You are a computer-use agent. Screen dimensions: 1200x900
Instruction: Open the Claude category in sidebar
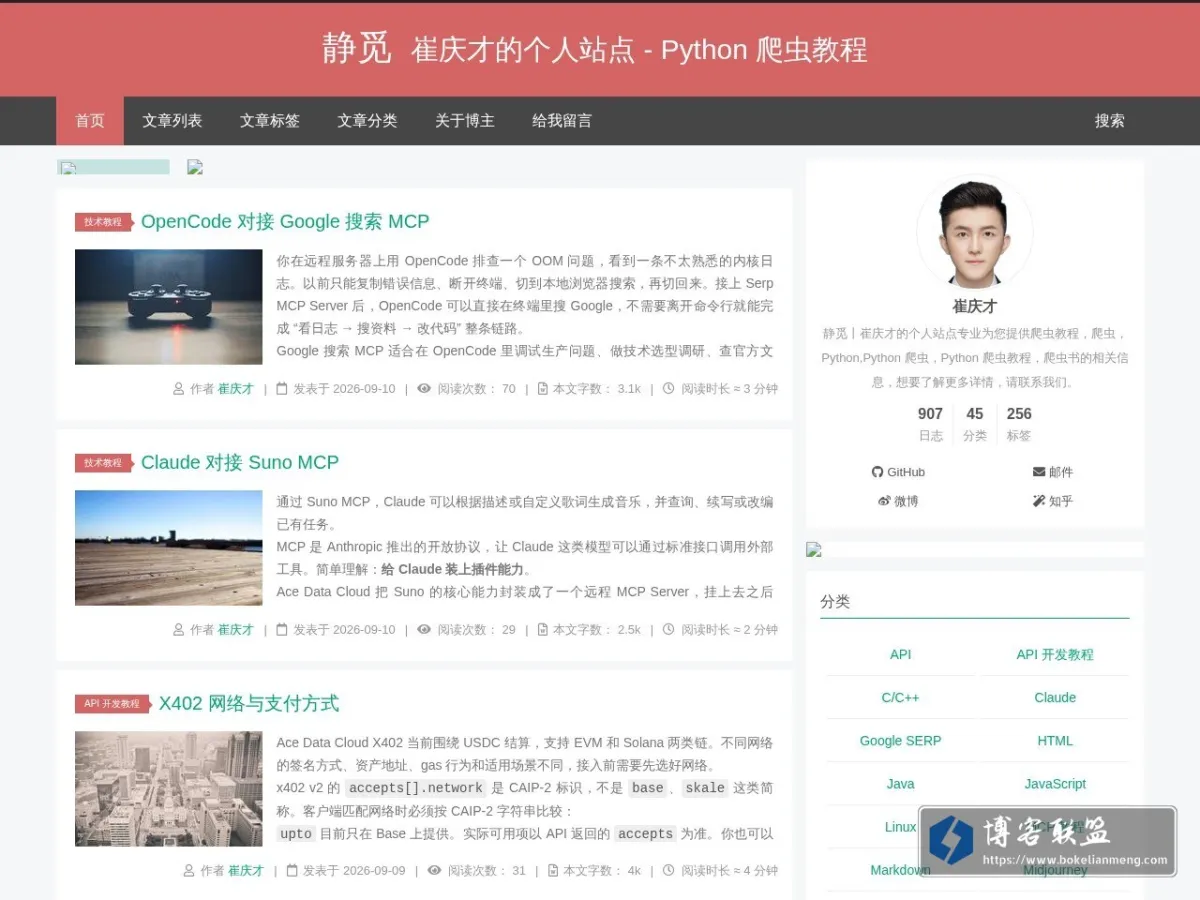pos(1055,698)
